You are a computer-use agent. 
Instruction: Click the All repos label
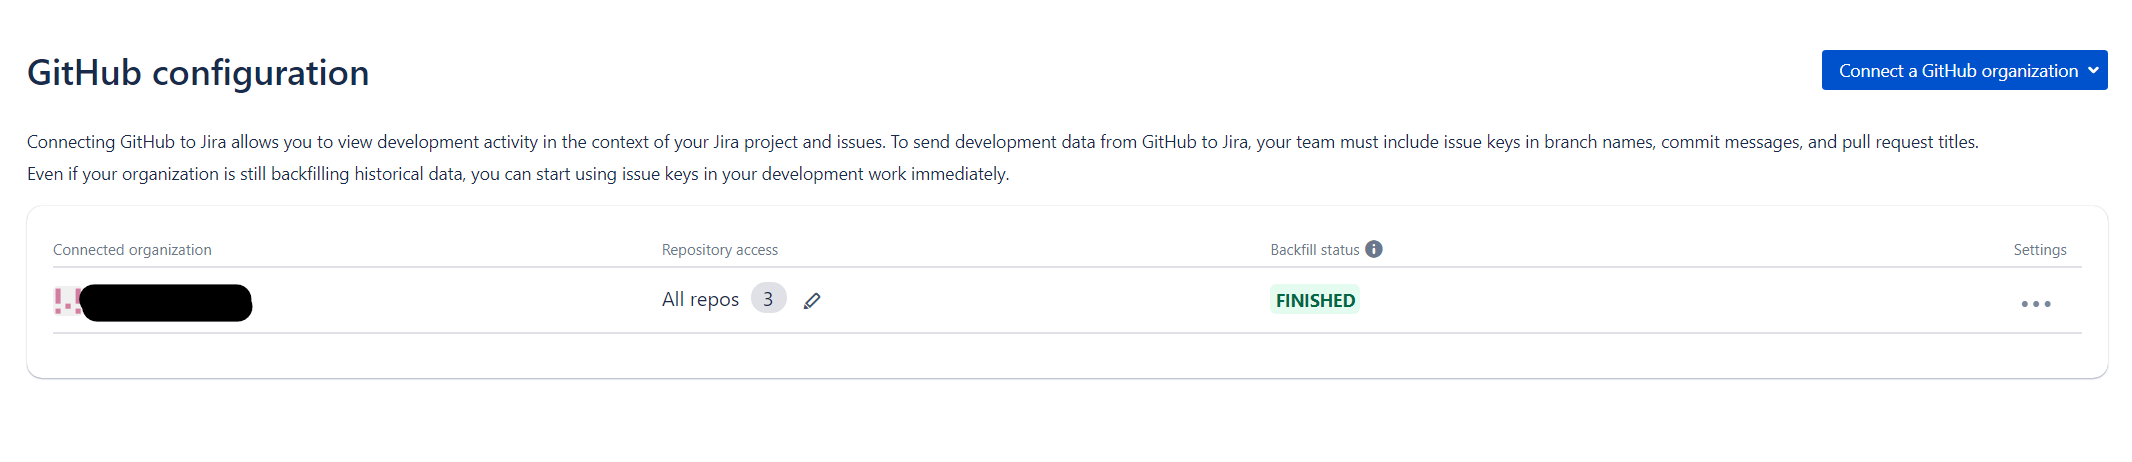coord(700,299)
